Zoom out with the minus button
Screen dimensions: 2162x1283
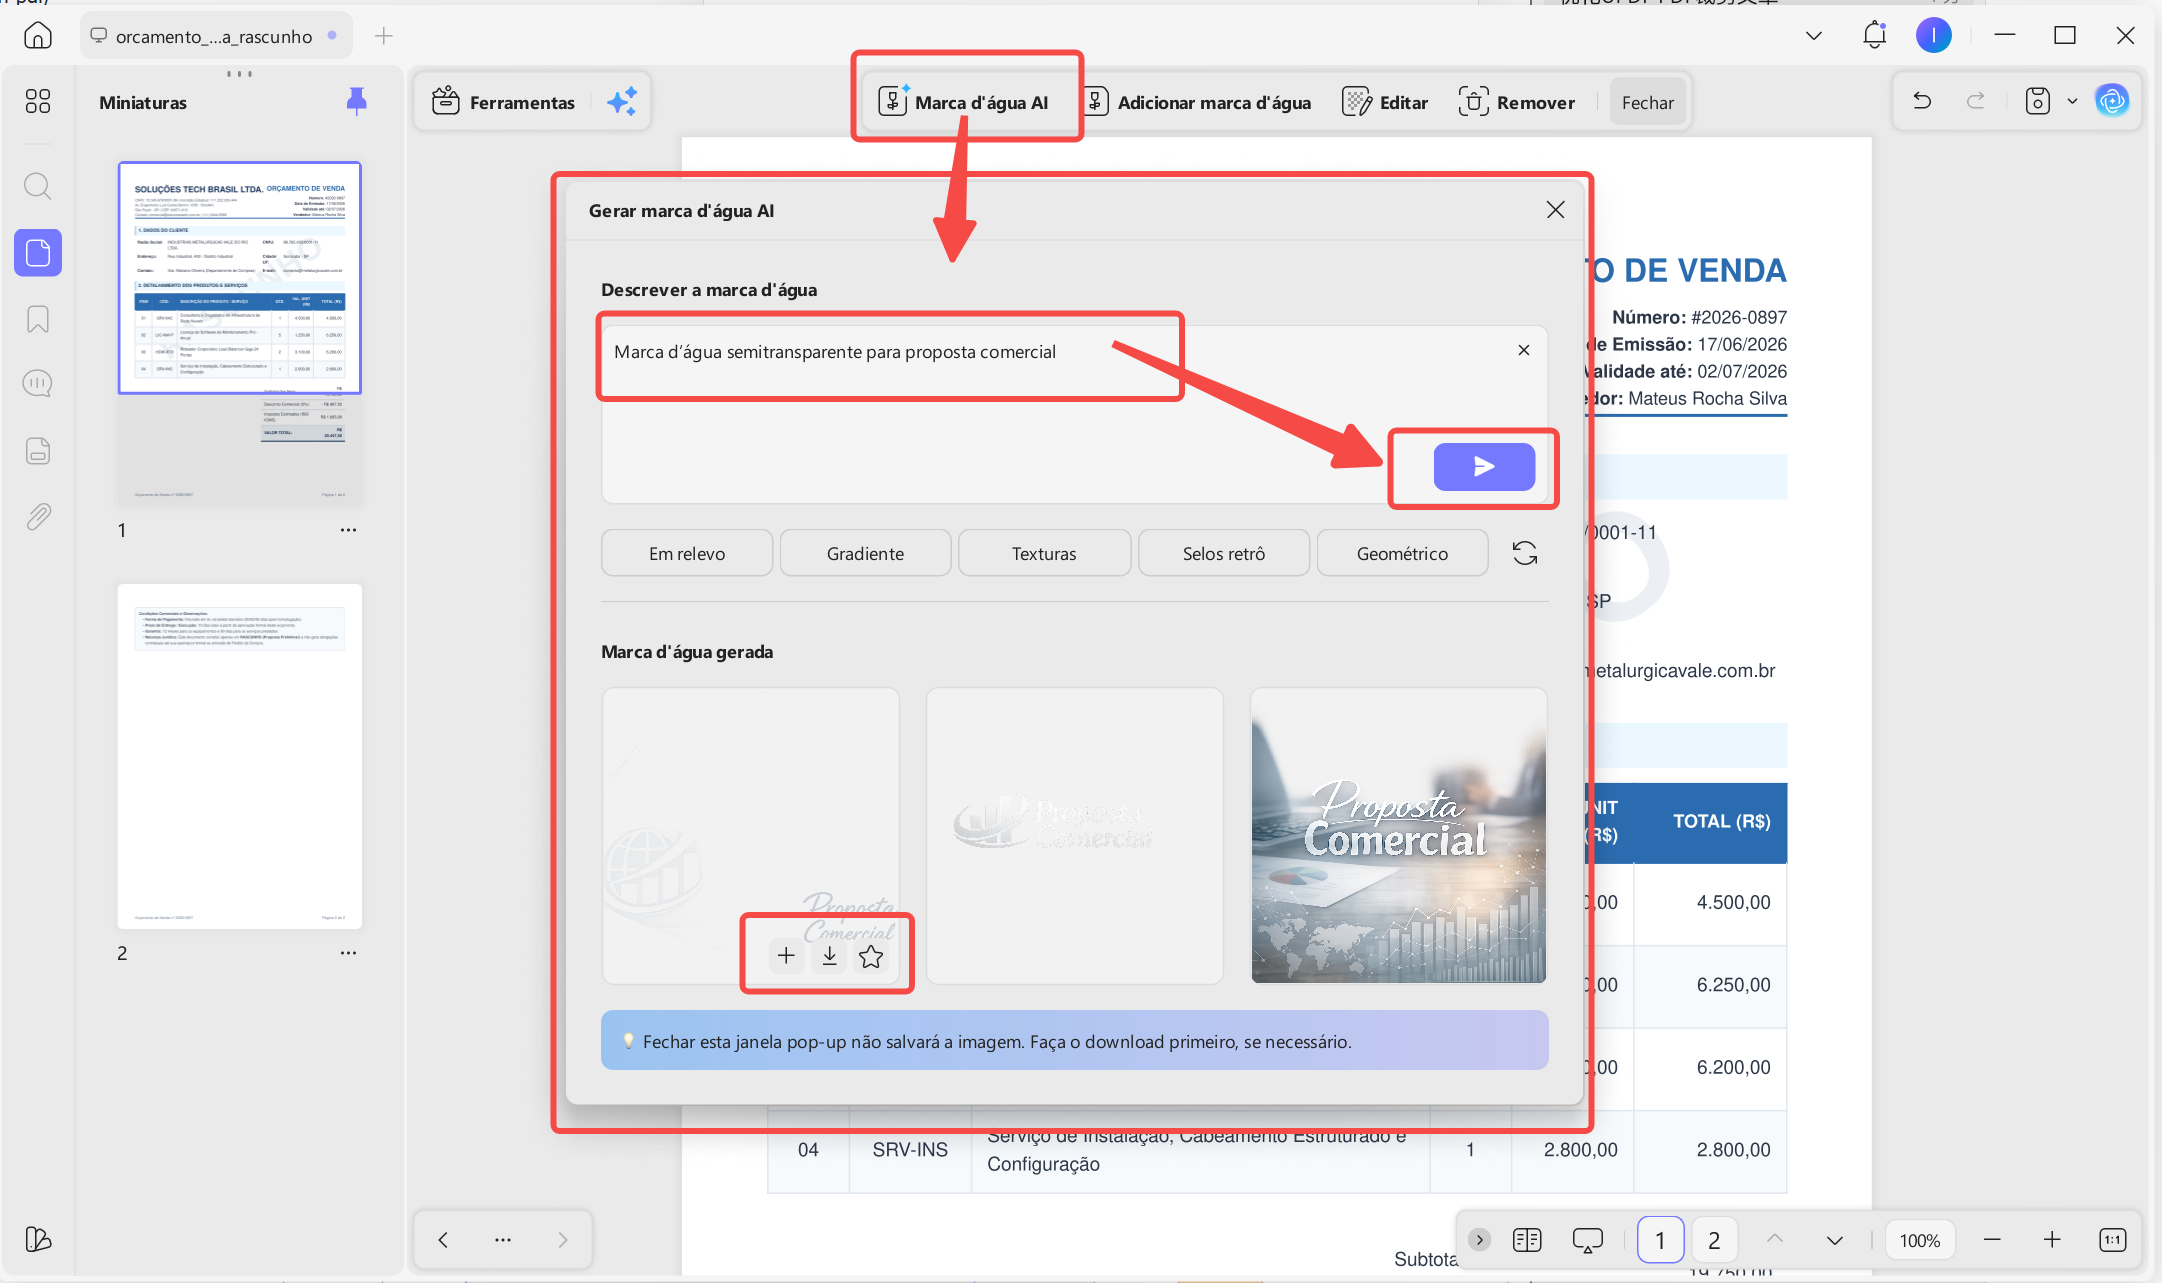click(x=1992, y=1240)
